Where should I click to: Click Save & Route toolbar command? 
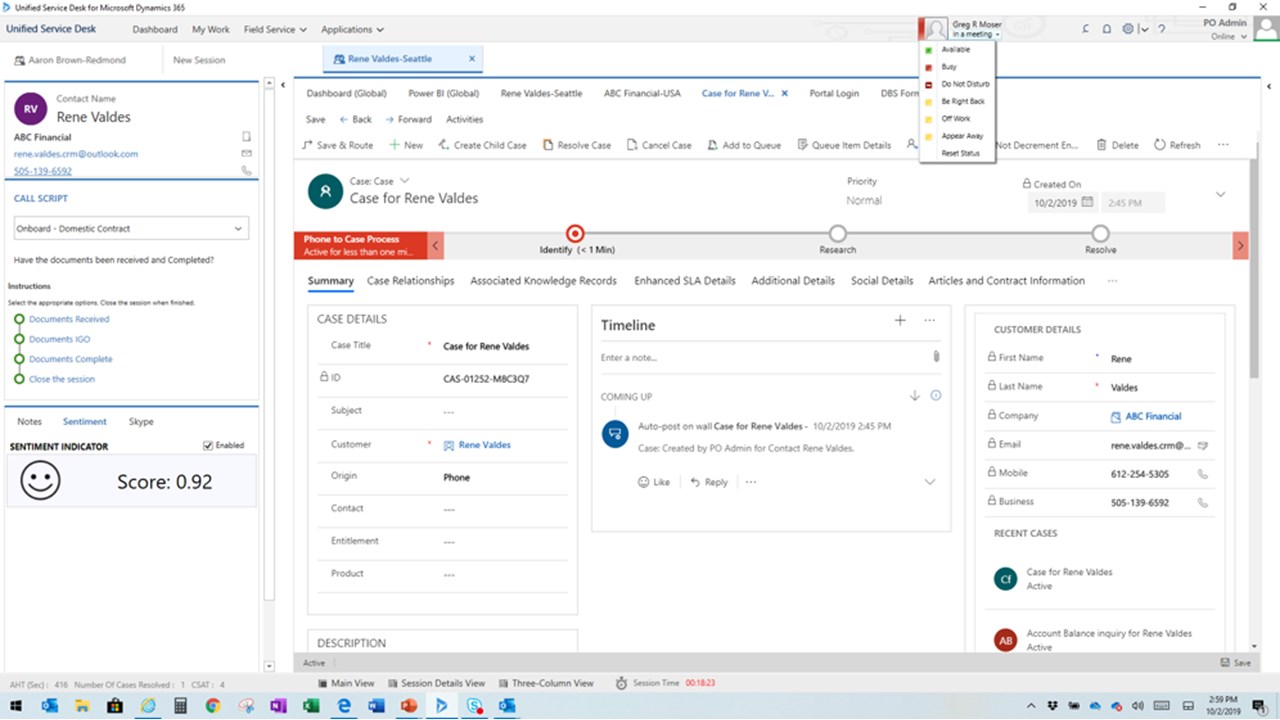[338, 145]
